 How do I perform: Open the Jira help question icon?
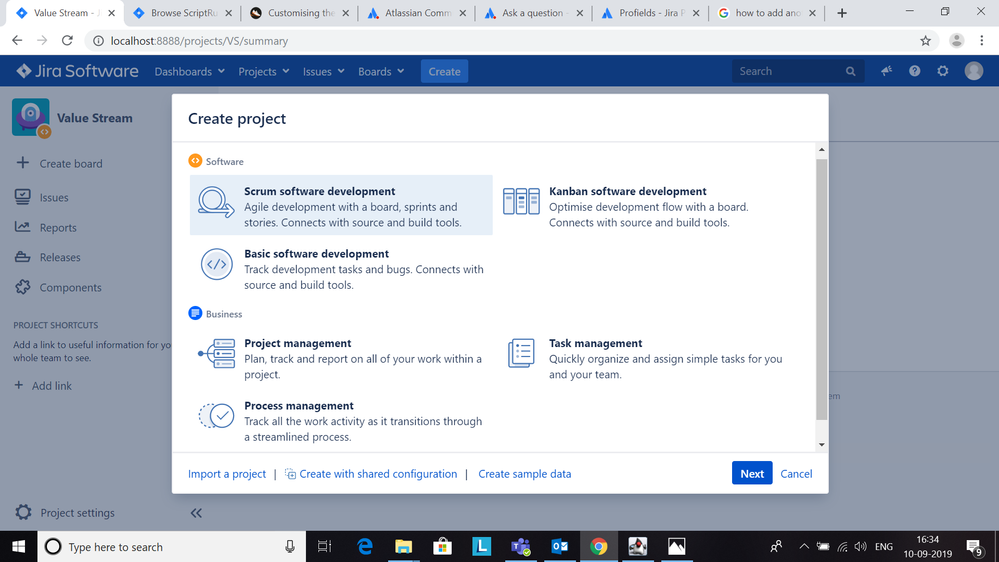[x=914, y=71]
